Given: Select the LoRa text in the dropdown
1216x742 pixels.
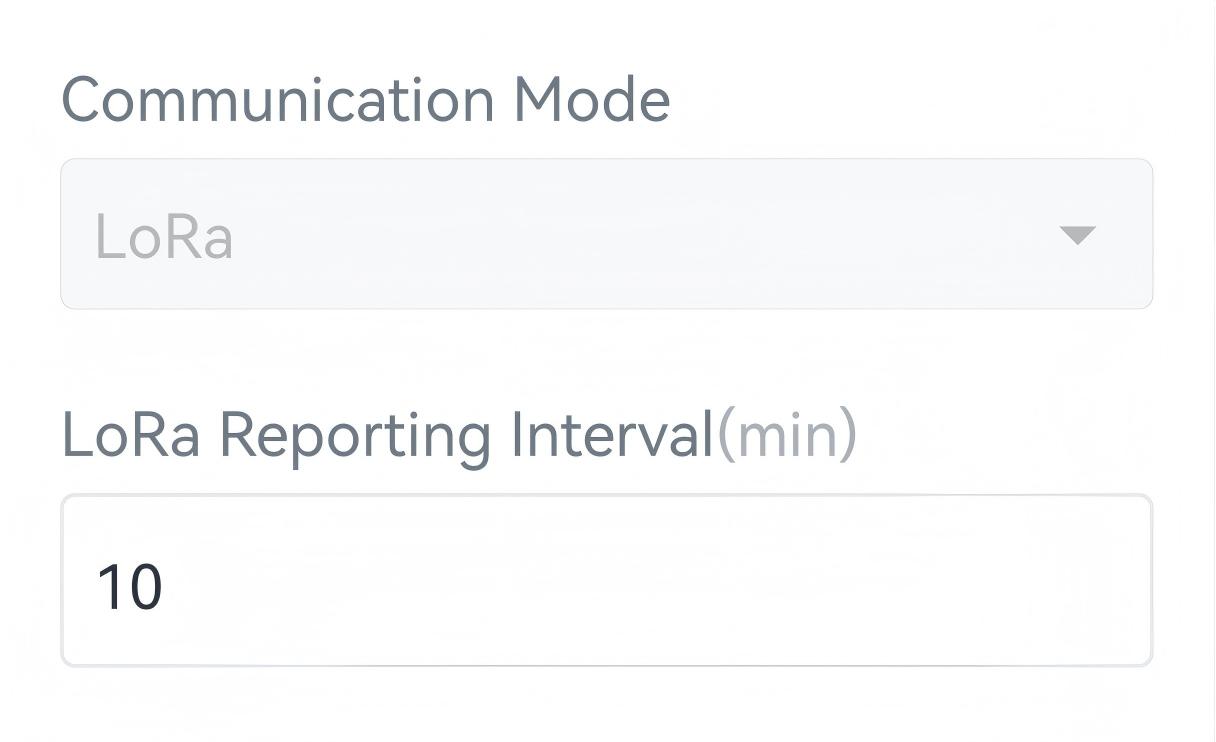Looking at the screenshot, I should 164,238.
